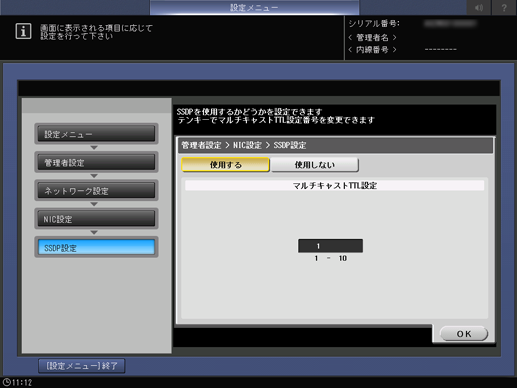Viewport: 517px width, 388px height.
Task: Select 使用する to enable SSDP
Action: coord(225,165)
